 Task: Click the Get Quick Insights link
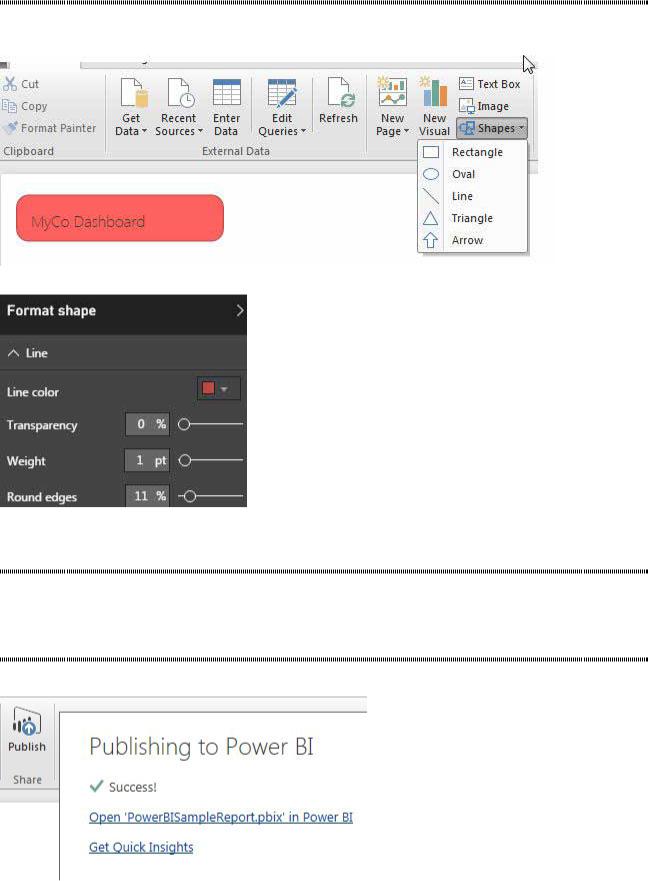click(141, 847)
